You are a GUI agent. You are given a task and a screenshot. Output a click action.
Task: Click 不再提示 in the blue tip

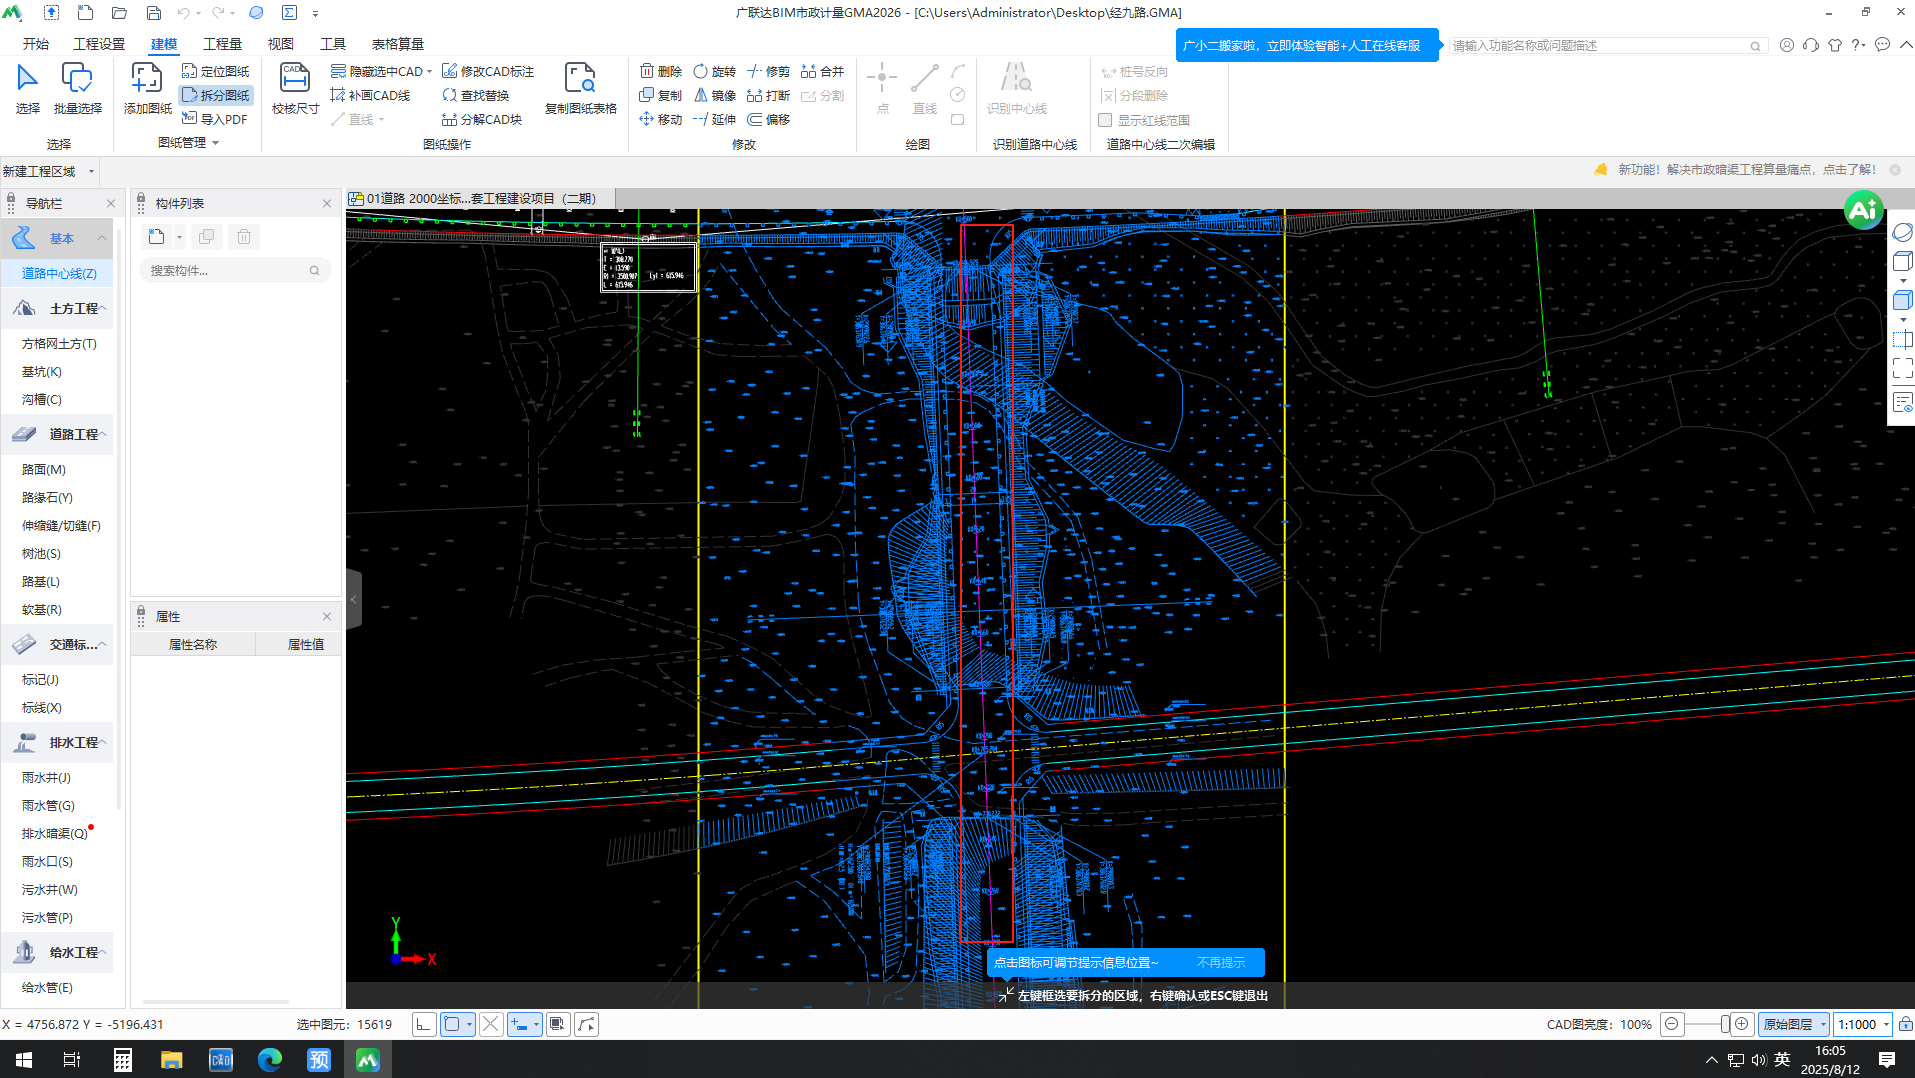pos(1221,962)
